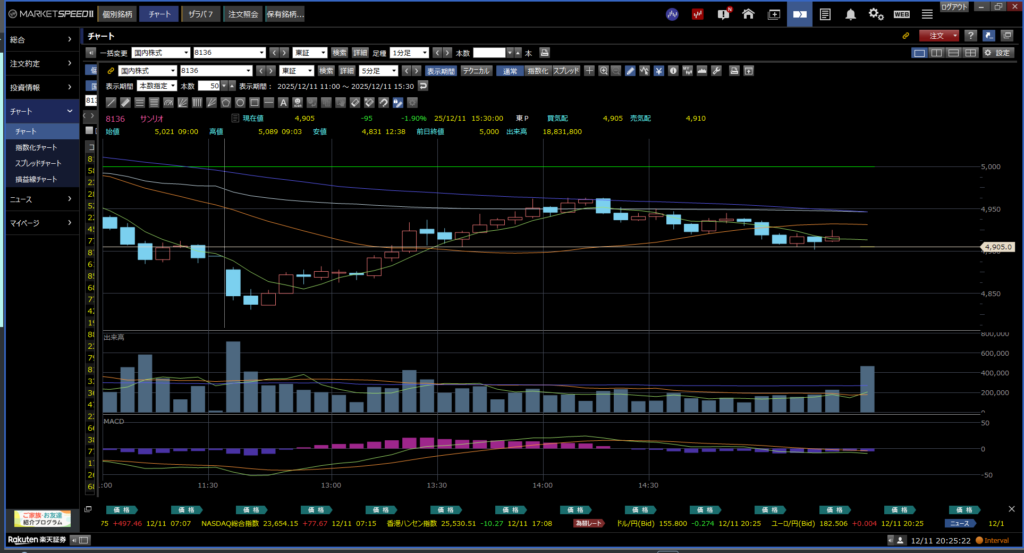The image size is (1024, 553).
Task: Toggle the 表示期間 display period button
Action: click(441, 71)
